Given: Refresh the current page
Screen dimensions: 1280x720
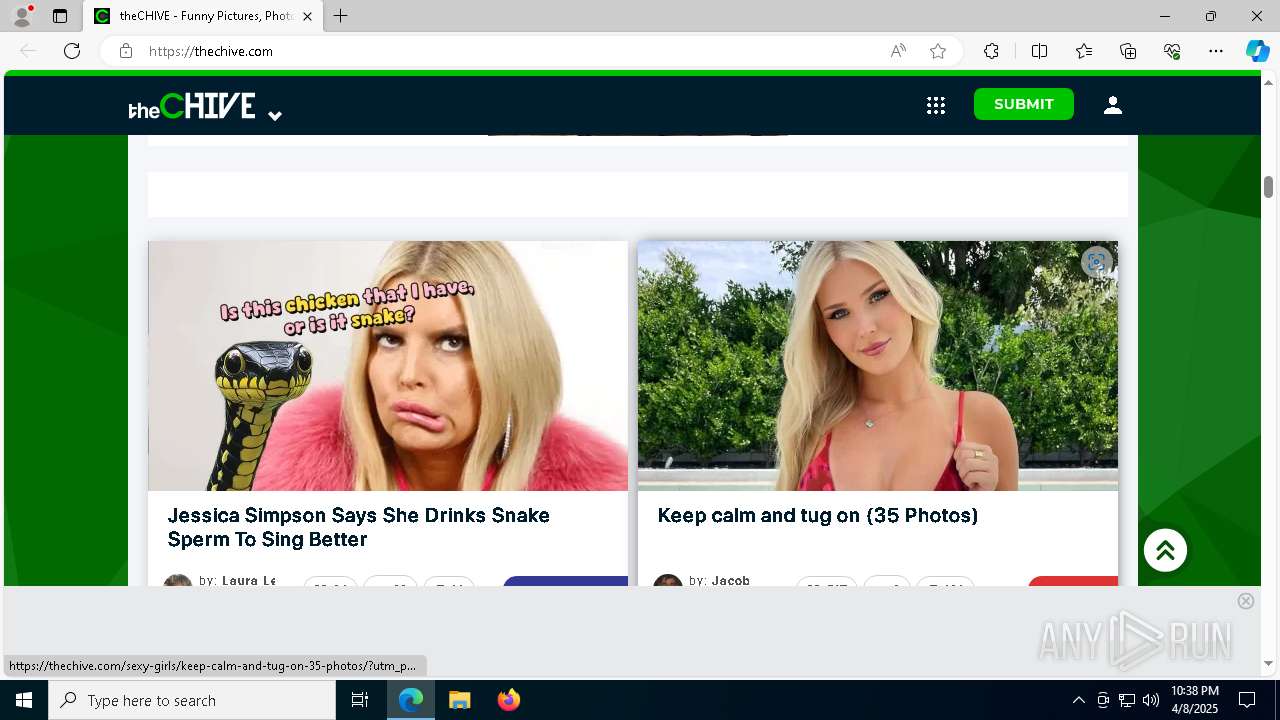Looking at the screenshot, I should point(72,51).
